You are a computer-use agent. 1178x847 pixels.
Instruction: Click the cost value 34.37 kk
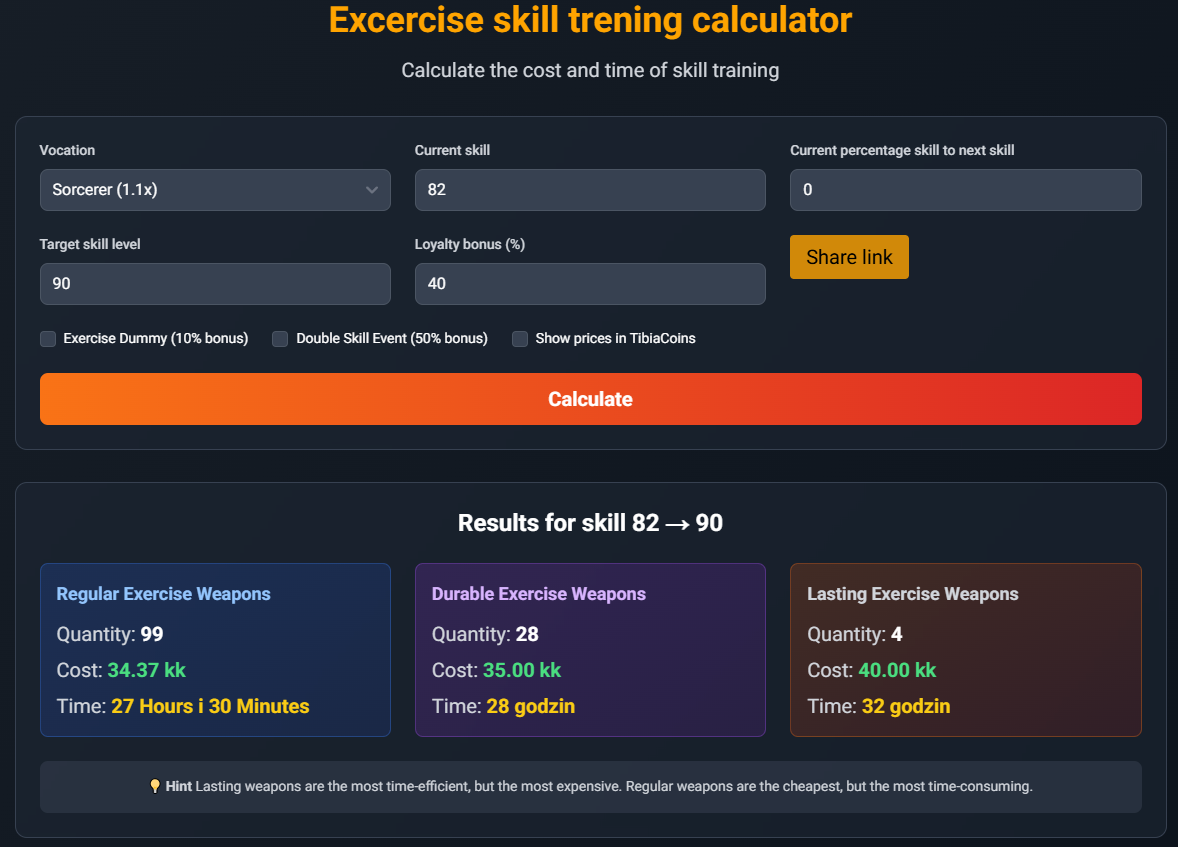coord(146,670)
